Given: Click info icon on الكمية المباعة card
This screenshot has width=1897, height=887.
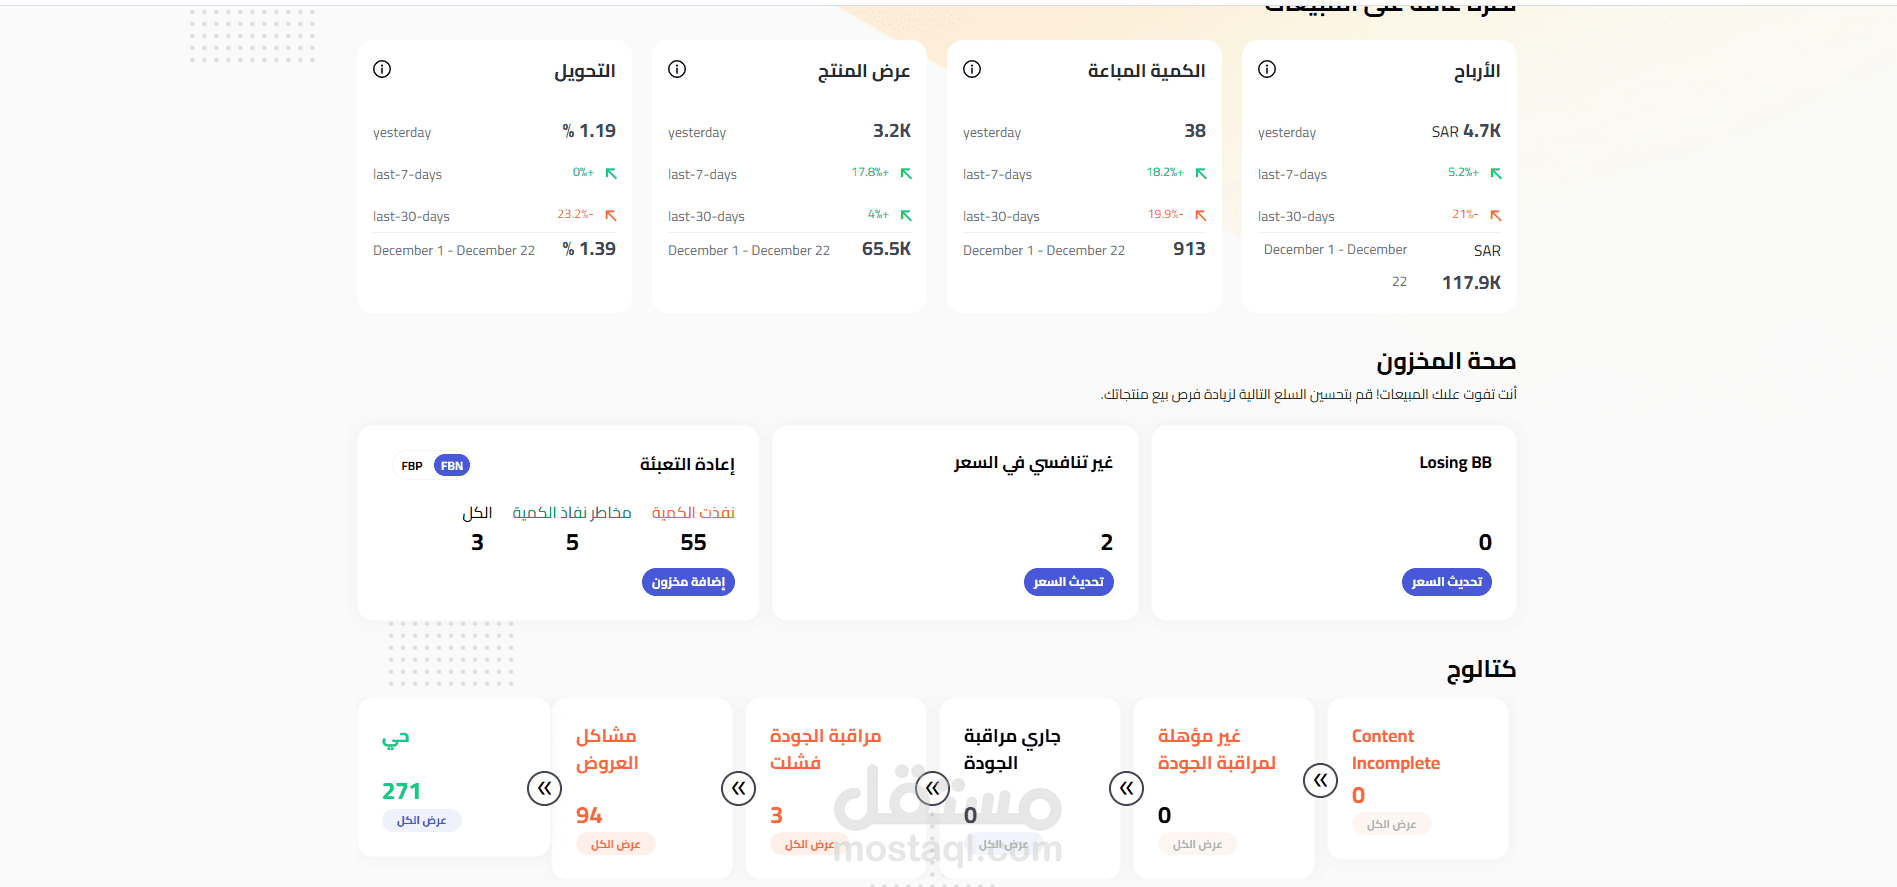Looking at the screenshot, I should click(x=972, y=69).
